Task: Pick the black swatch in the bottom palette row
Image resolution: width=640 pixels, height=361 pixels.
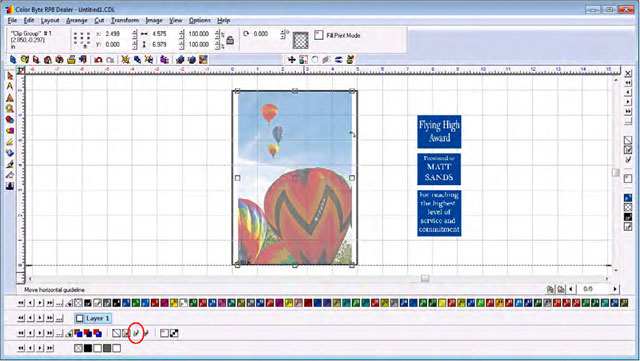Action: pos(88,348)
